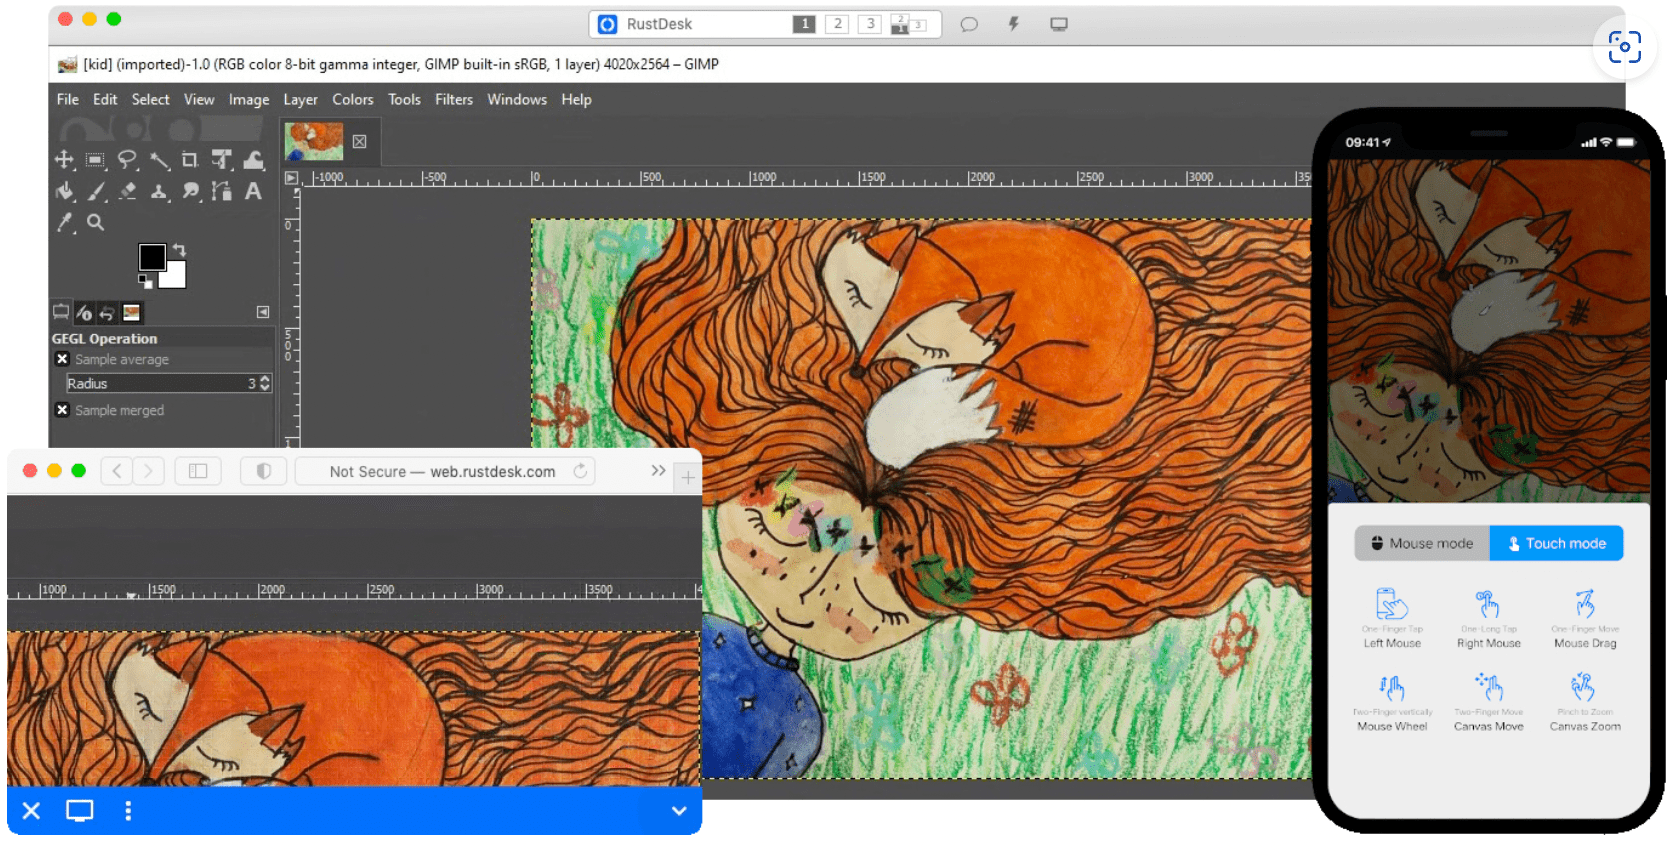The width and height of the screenshot is (1678, 856).
Task: Toggle the browser sidebar button
Action: point(198,471)
